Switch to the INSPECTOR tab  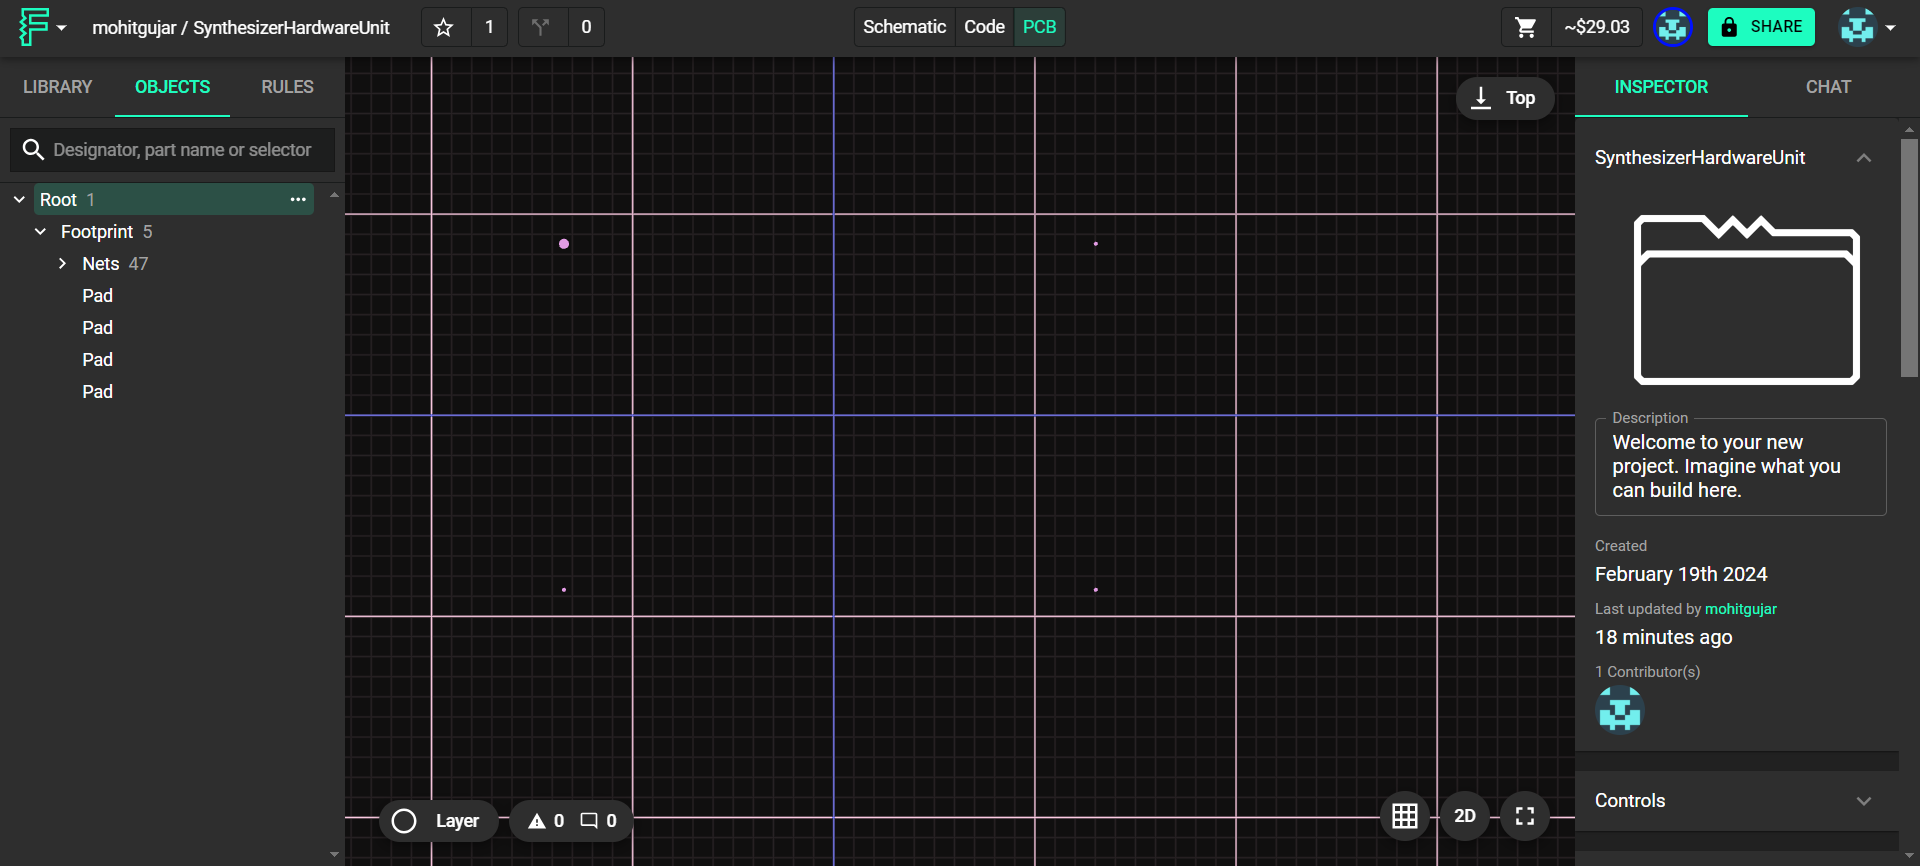pyautogui.click(x=1661, y=87)
